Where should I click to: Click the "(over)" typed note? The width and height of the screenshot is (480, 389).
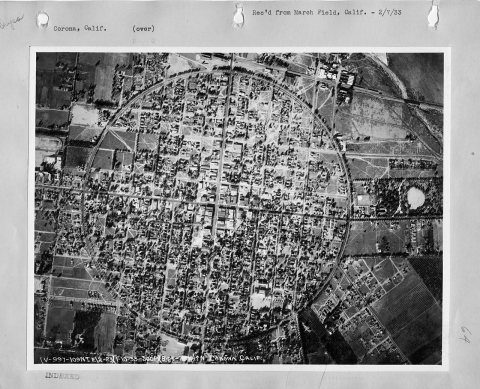click(x=143, y=29)
